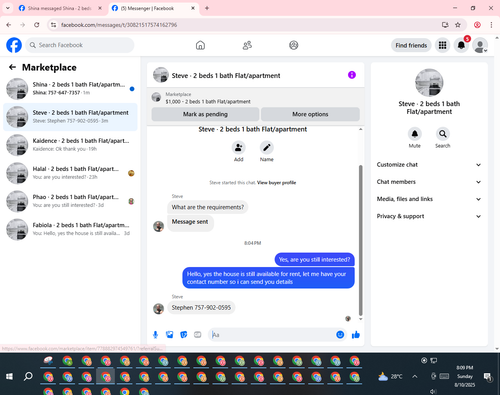
Task: Open the Windows notification center icon
Action: click(x=488, y=377)
